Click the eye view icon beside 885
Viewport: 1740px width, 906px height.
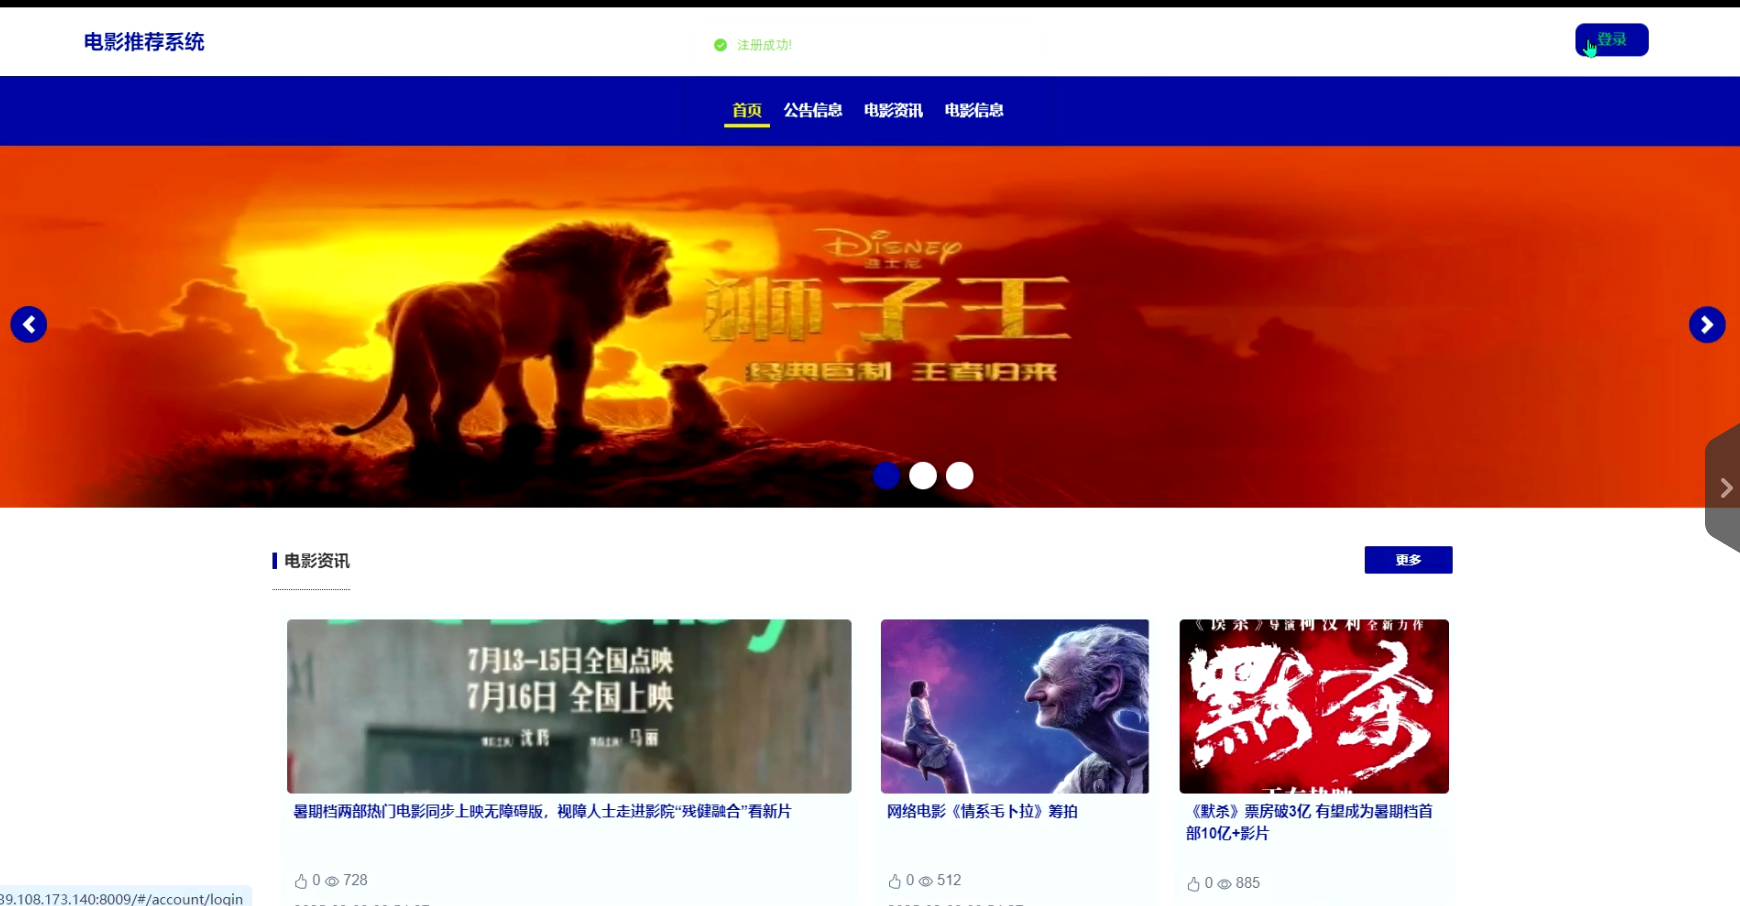[x=1224, y=884]
